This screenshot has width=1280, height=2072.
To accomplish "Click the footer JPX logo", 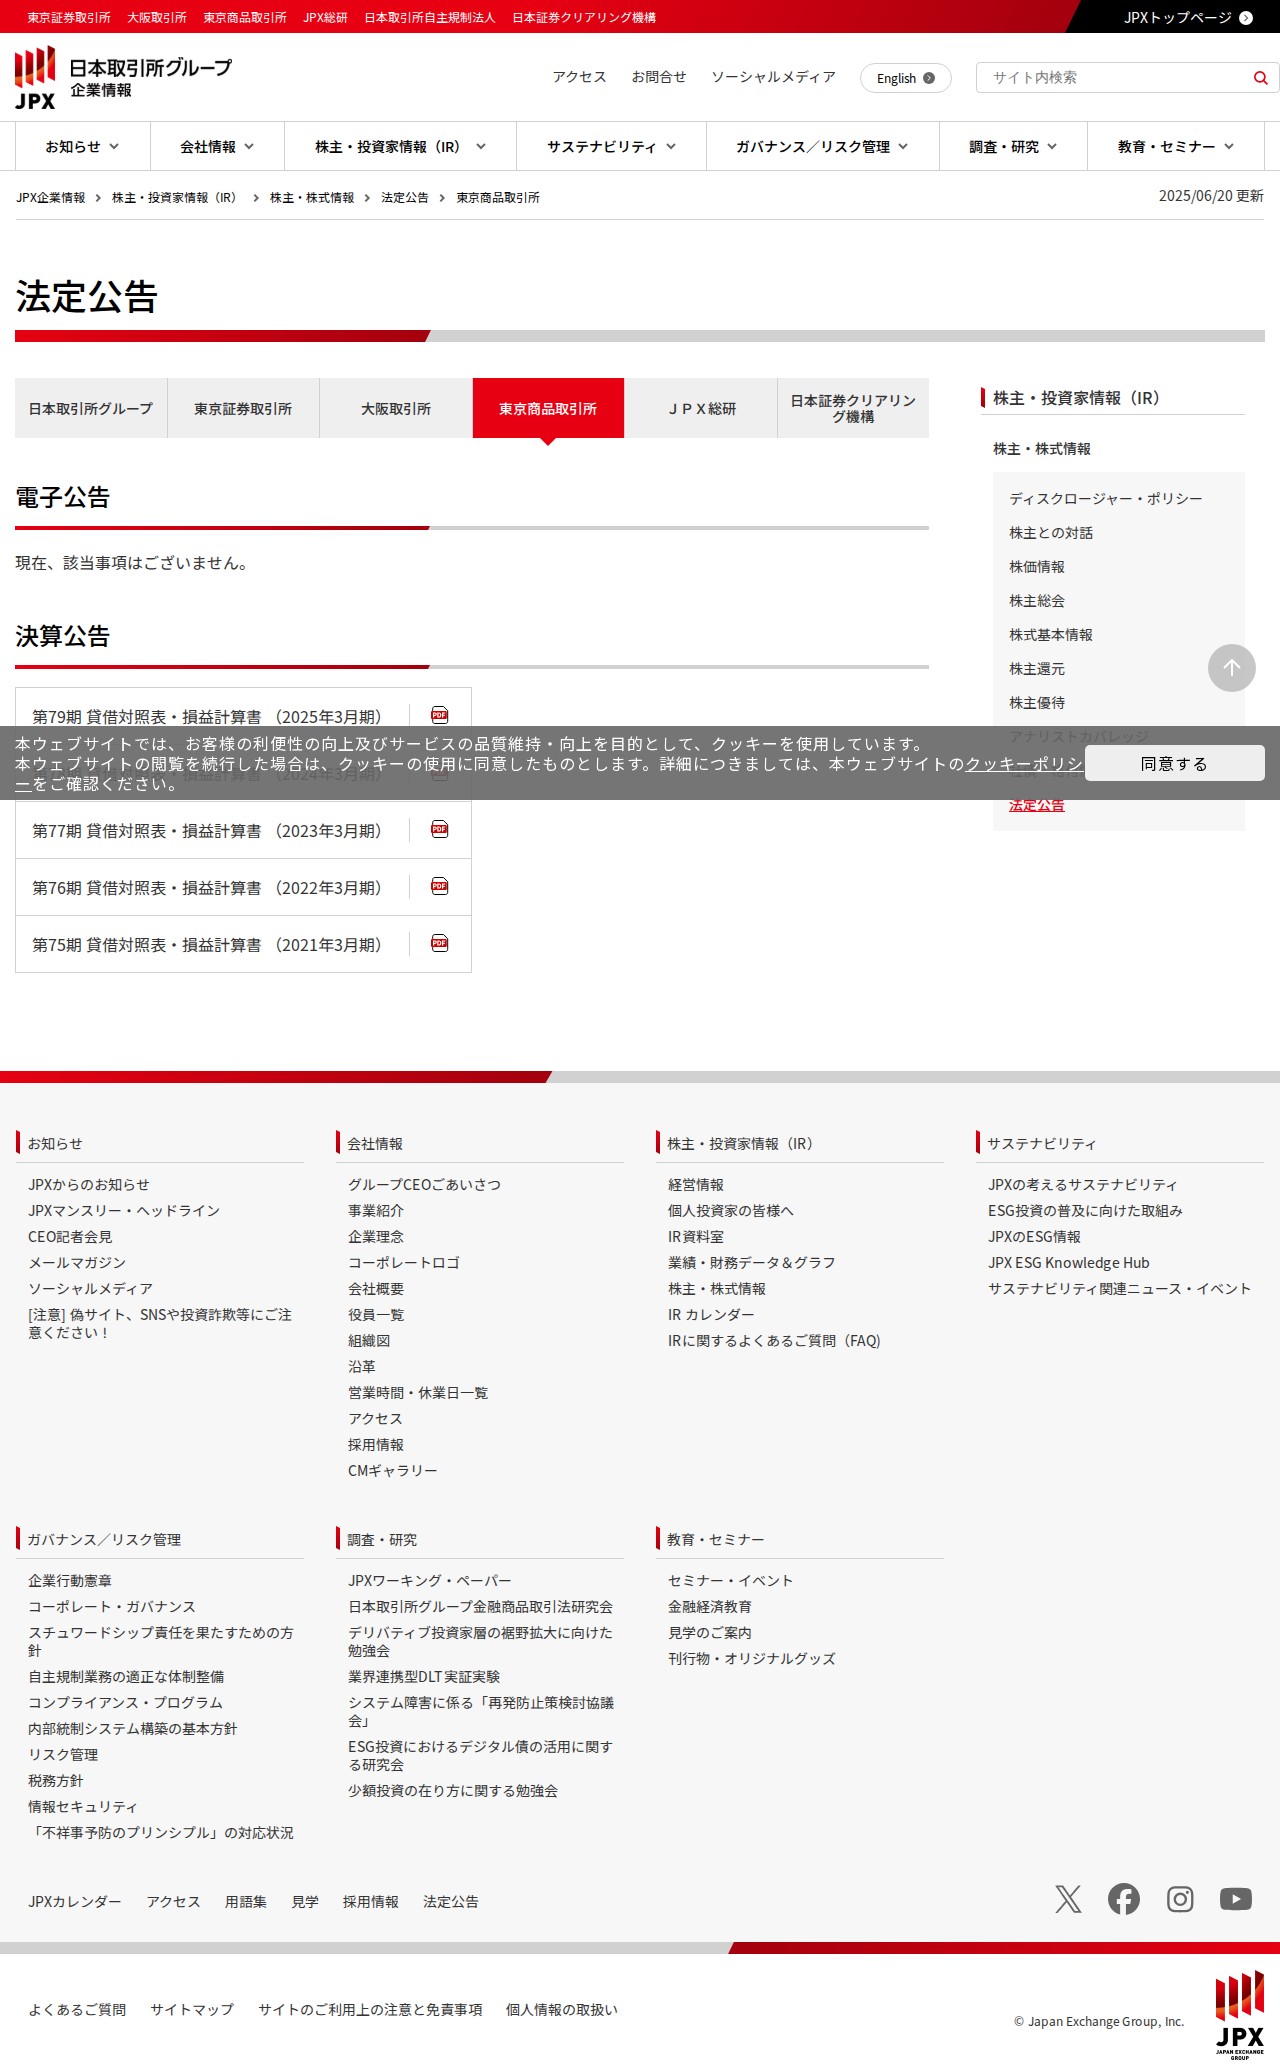I will (1240, 2015).
